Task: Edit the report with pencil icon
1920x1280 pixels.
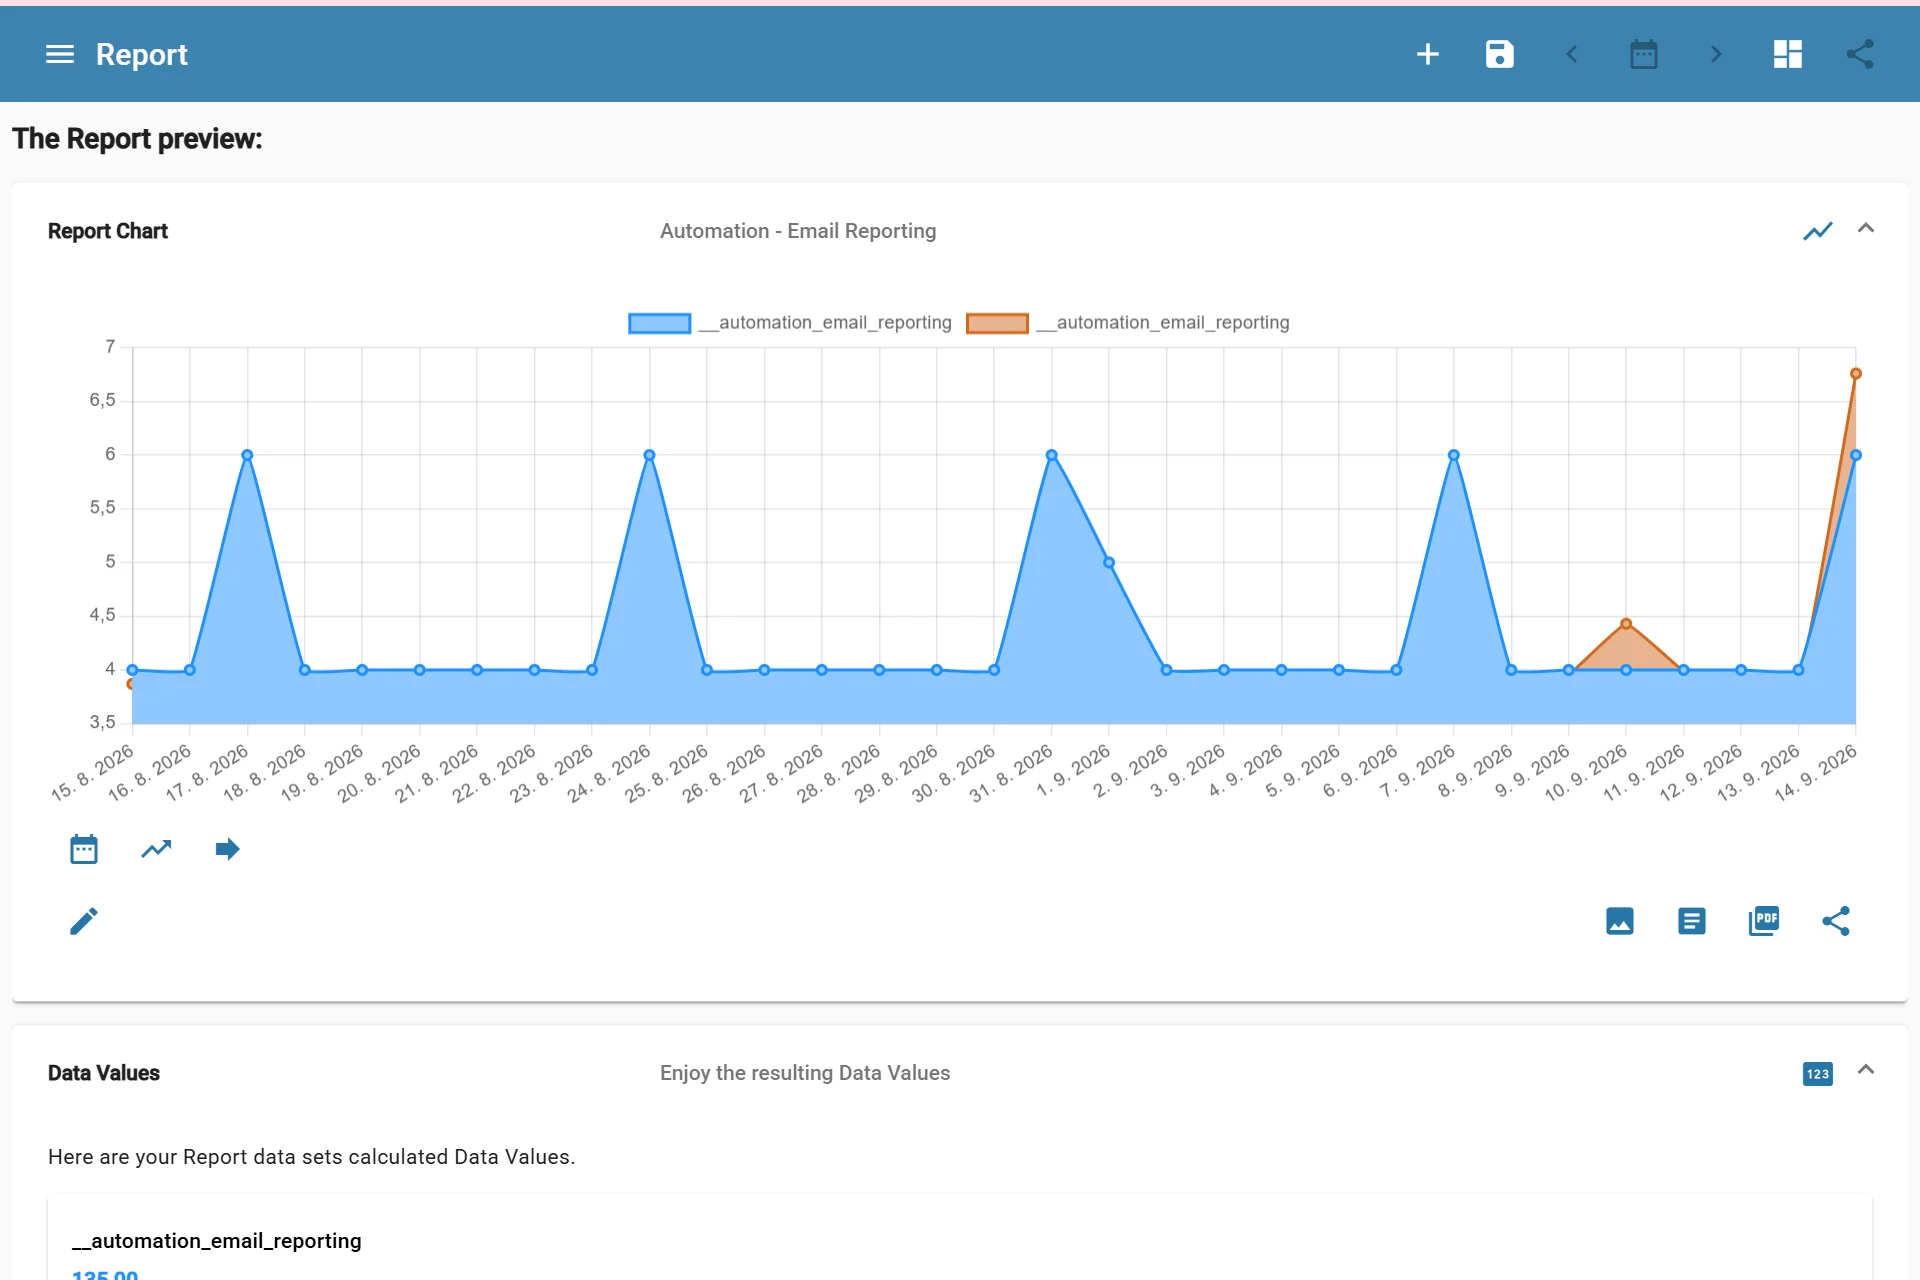Action: pyautogui.click(x=84, y=921)
